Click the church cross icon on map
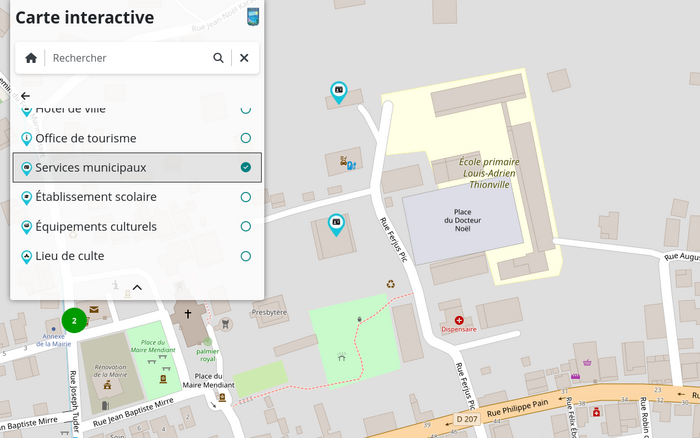Screen dimensions: 700x438 (x=187, y=313)
